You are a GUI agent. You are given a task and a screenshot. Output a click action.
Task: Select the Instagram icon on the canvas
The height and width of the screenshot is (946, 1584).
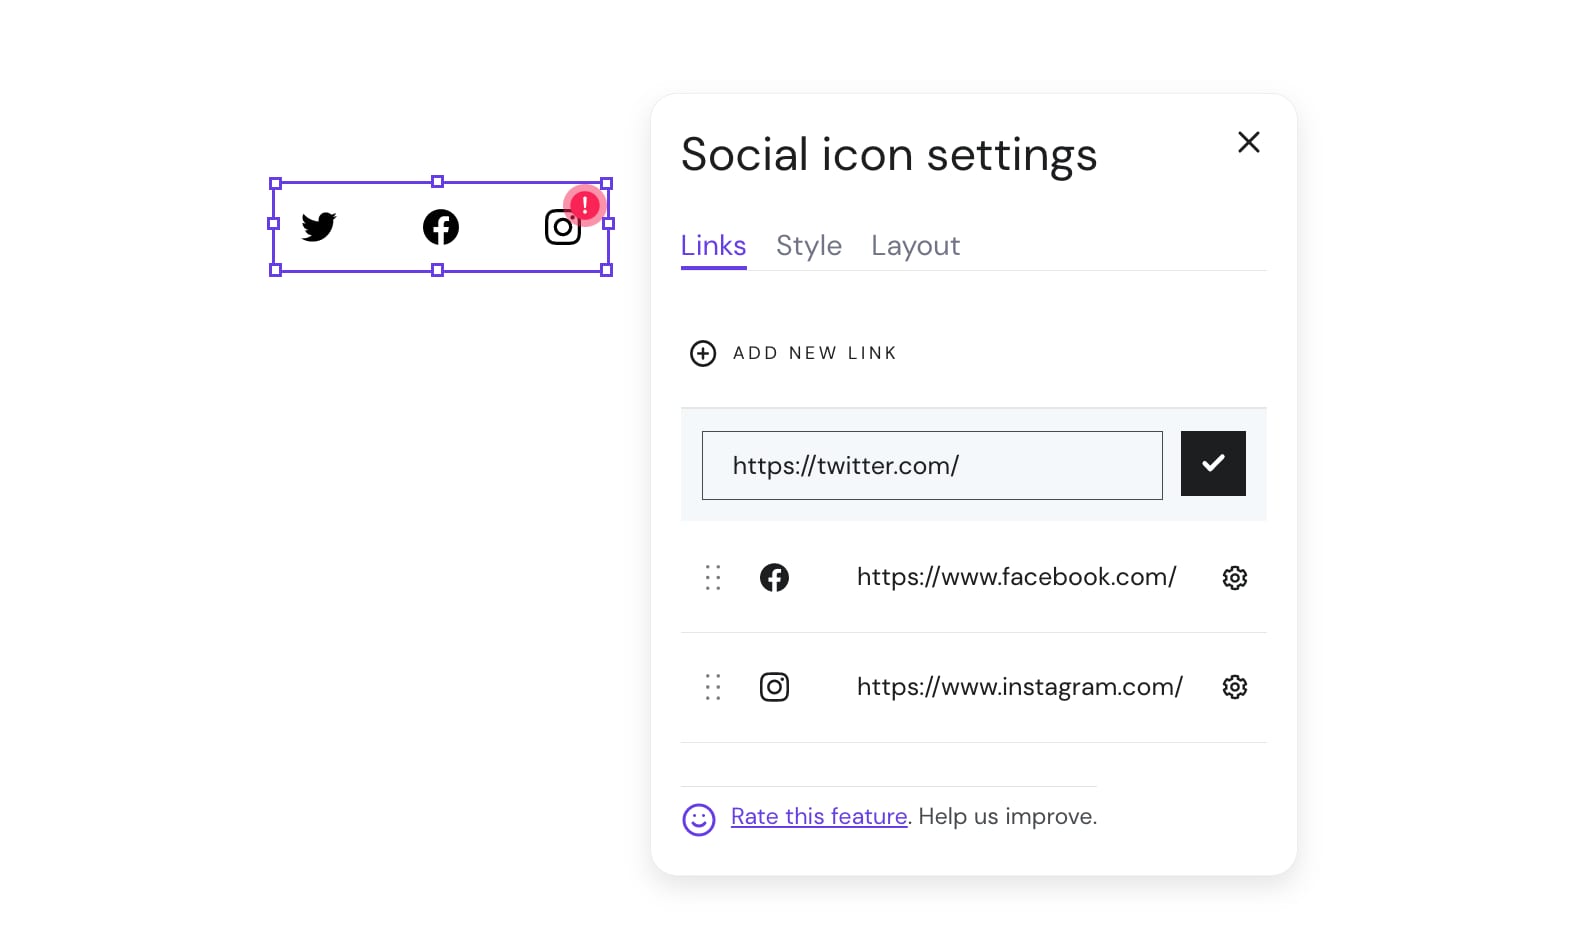(x=562, y=227)
